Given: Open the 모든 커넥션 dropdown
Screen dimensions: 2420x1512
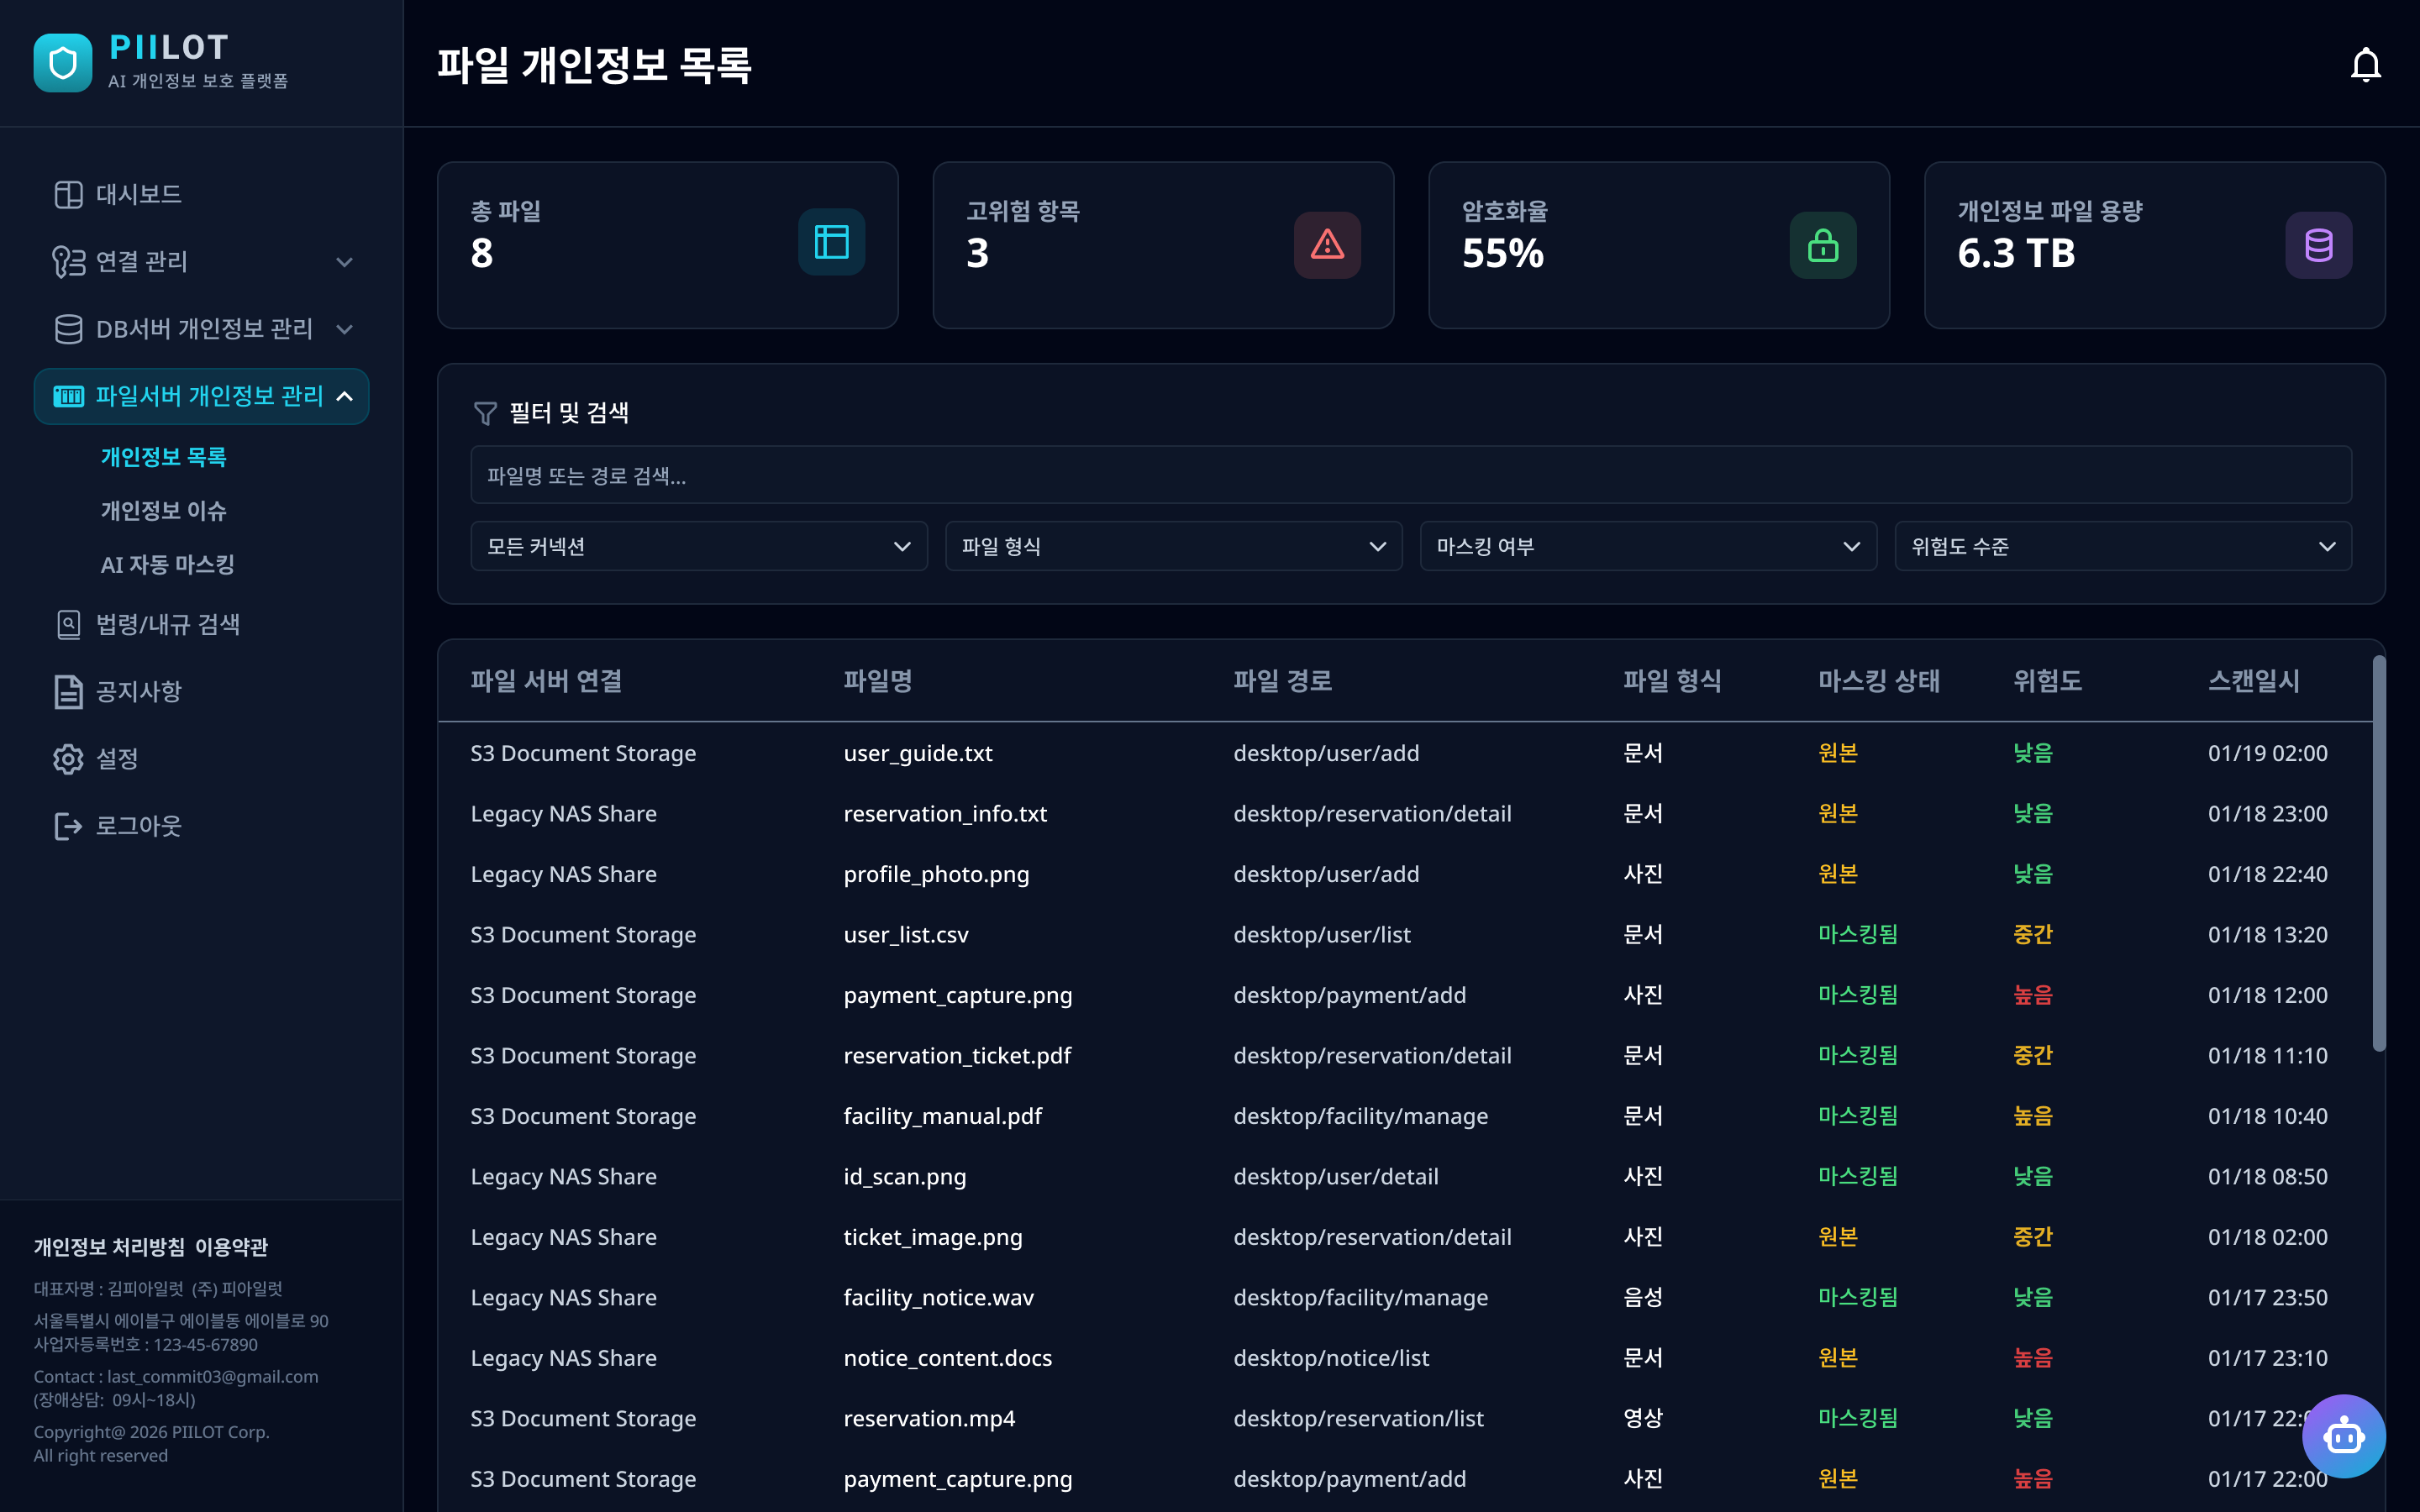Looking at the screenshot, I should [699, 546].
